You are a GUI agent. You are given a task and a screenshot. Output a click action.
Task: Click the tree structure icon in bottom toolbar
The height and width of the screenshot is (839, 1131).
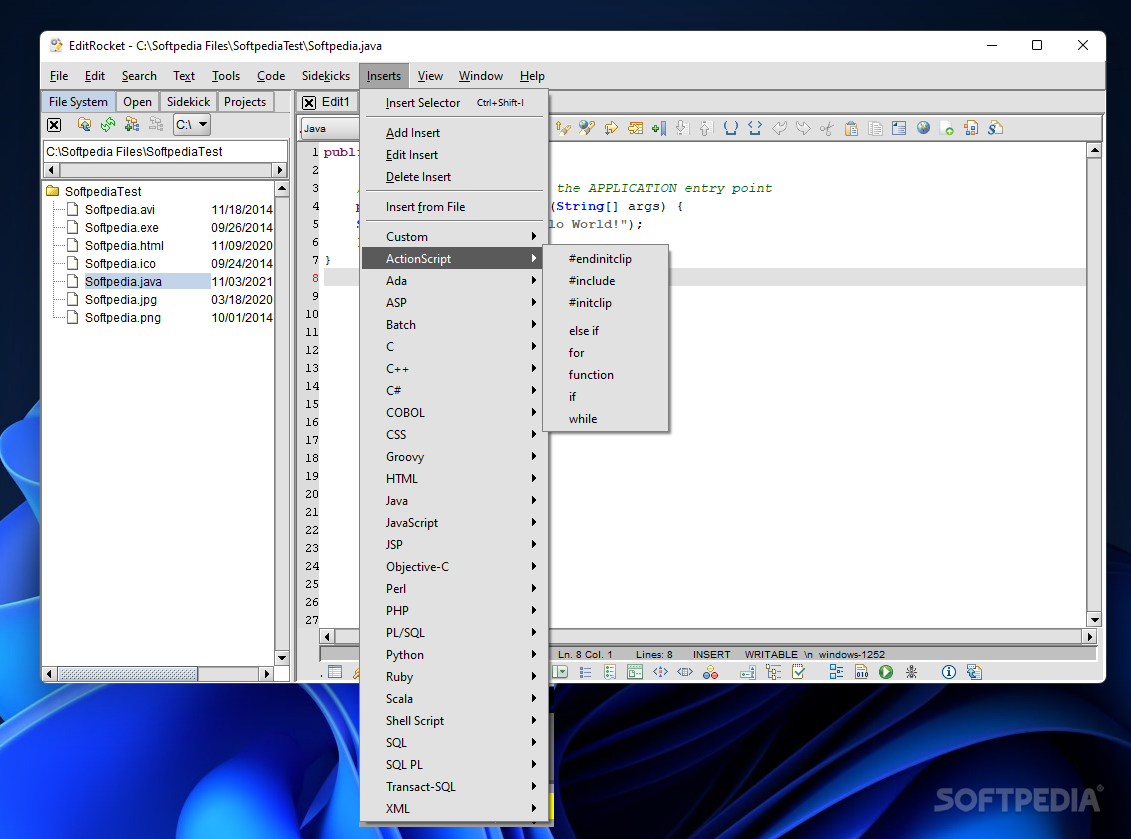point(773,672)
